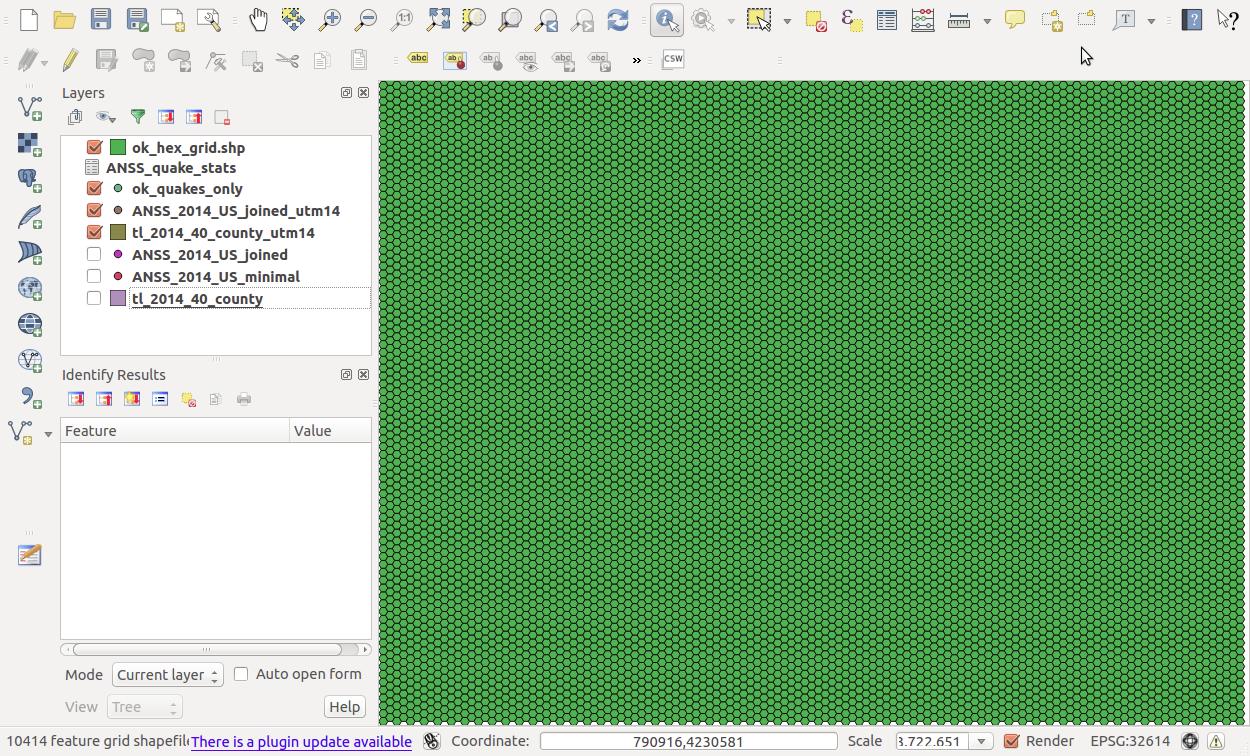Open the attribute table icon

[887, 20]
